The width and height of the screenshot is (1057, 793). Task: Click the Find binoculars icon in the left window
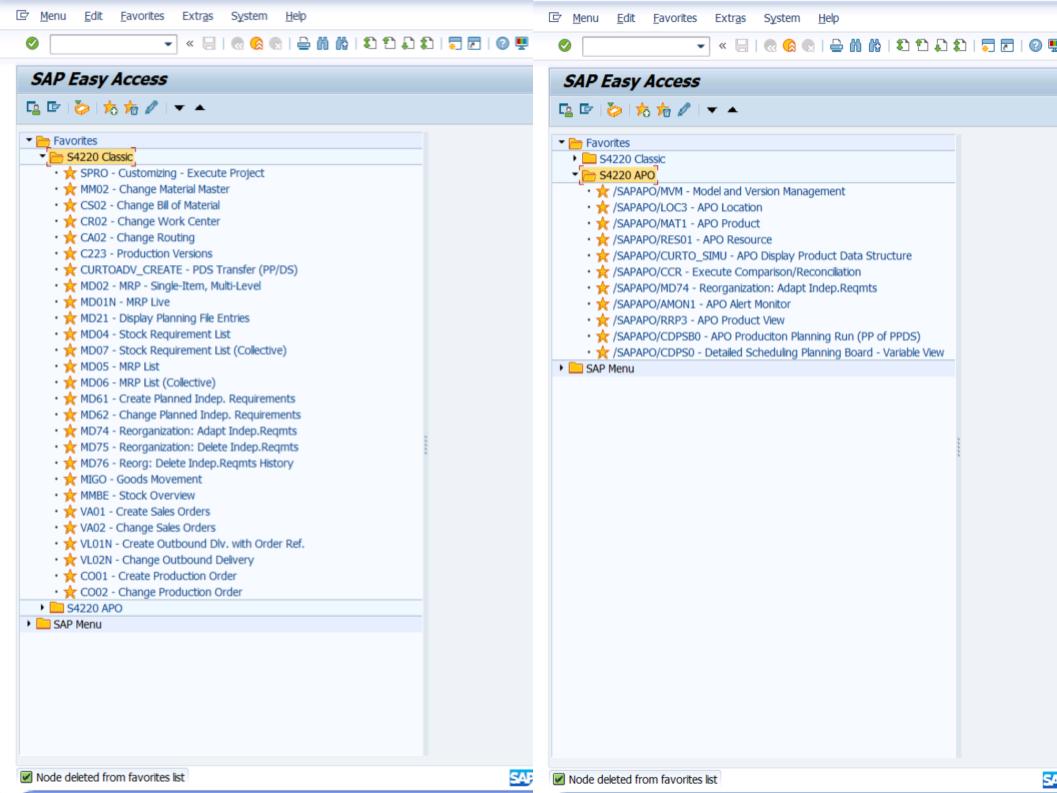tap(323, 44)
